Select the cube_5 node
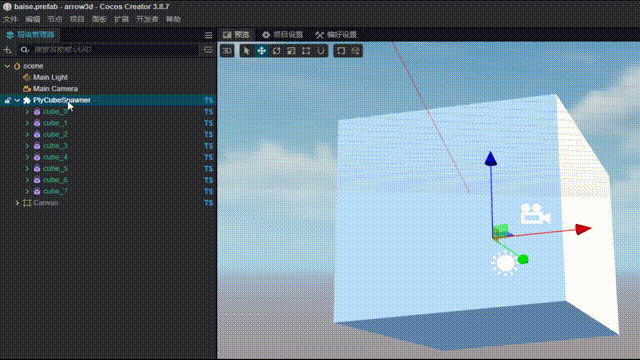This screenshot has width=640, height=360. click(x=55, y=169)
